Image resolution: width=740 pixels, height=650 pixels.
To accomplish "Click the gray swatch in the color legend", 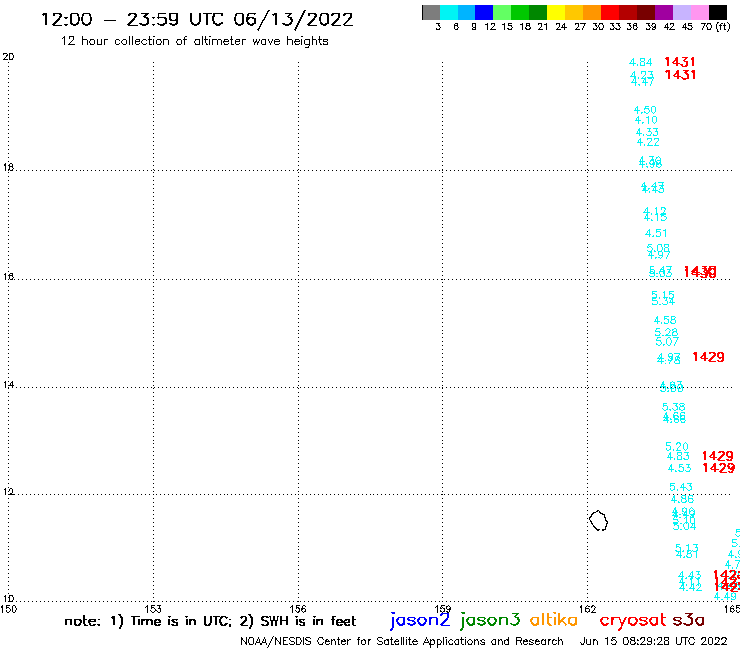I will (431, 12).
